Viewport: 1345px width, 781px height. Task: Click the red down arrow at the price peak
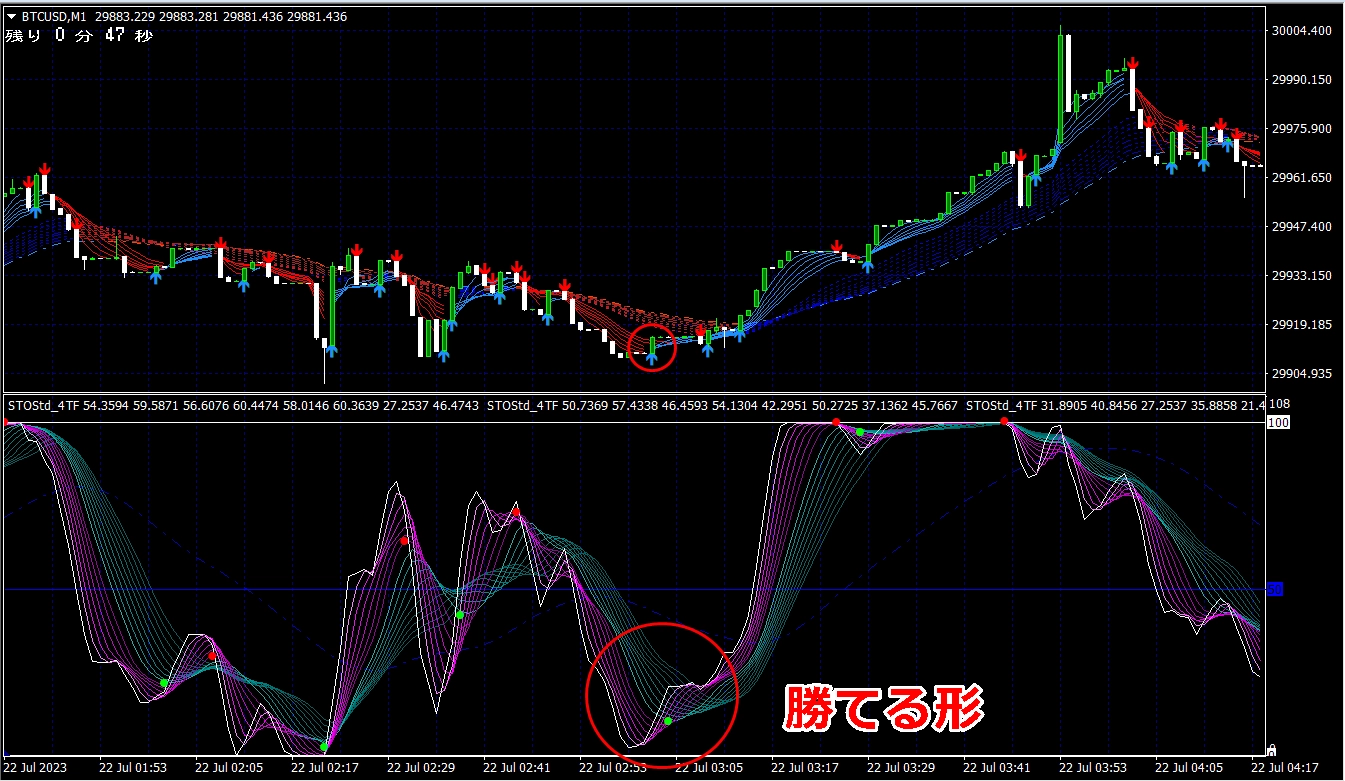click(1132, 64)
